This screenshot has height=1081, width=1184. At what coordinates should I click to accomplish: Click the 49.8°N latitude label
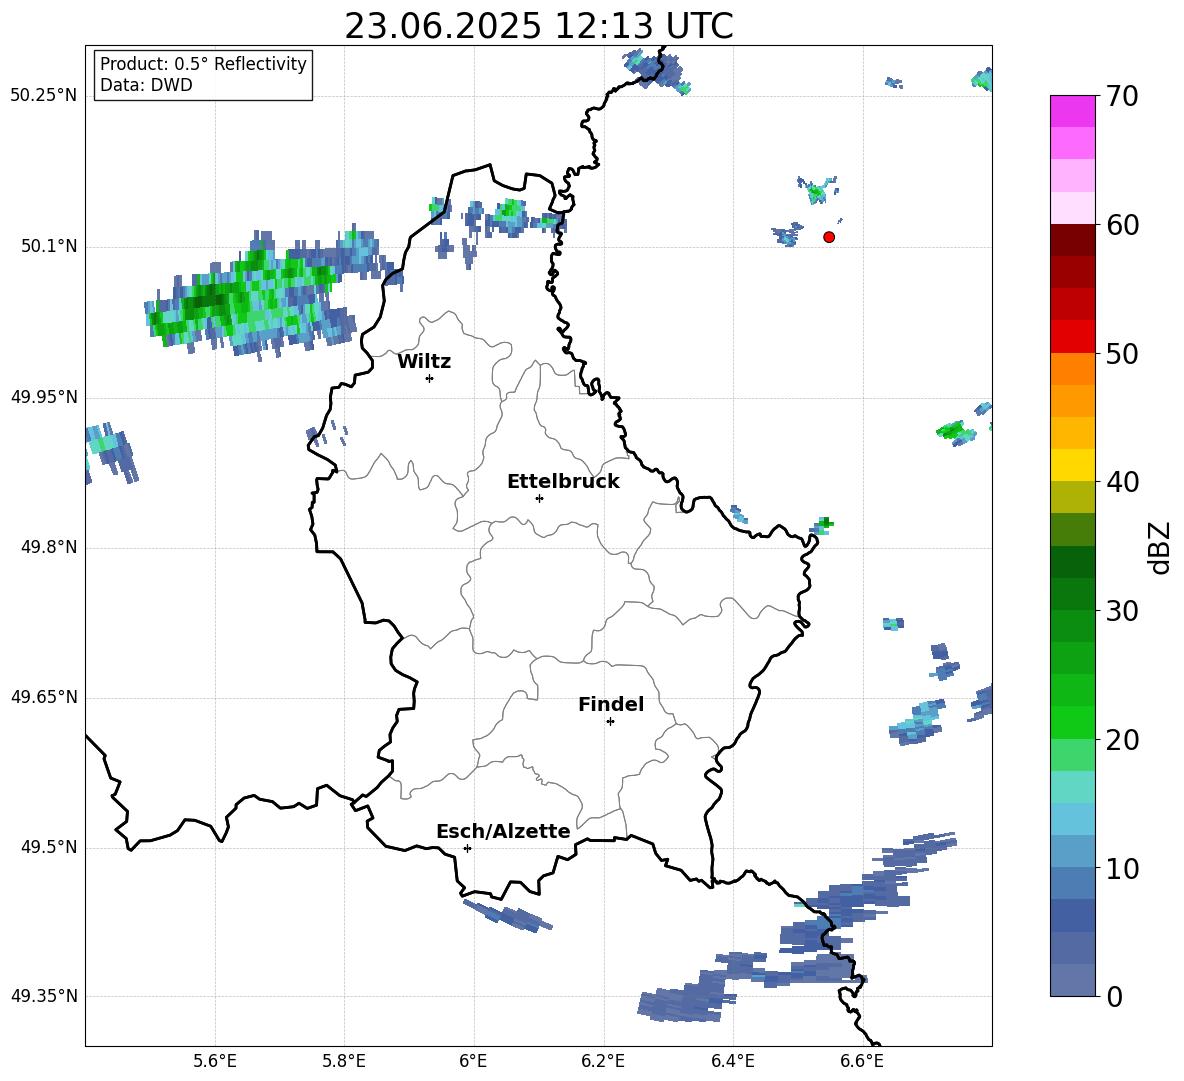(49, 547)
